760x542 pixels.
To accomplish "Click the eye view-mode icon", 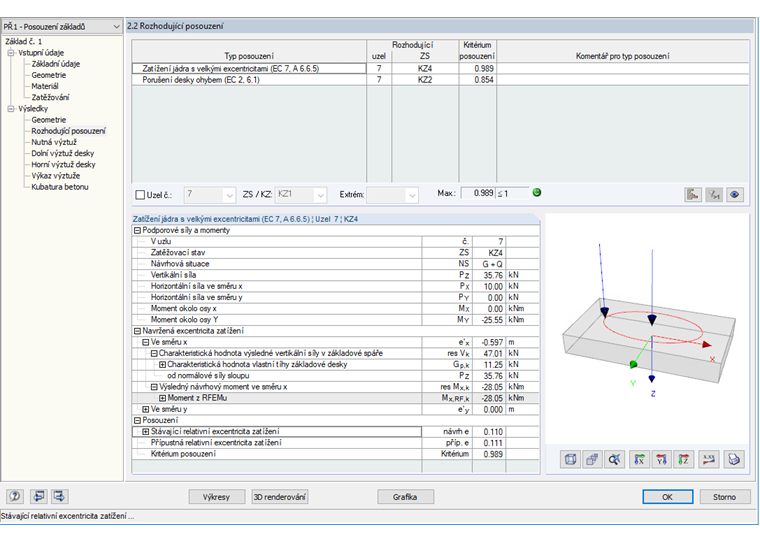I will 735,194.
